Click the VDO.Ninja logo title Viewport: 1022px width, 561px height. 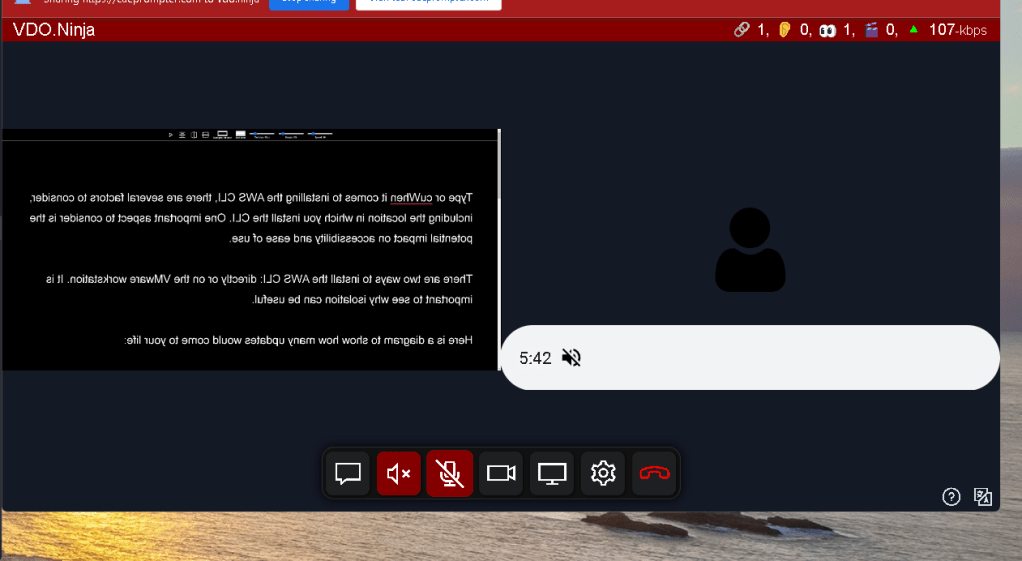click(54, 30)
